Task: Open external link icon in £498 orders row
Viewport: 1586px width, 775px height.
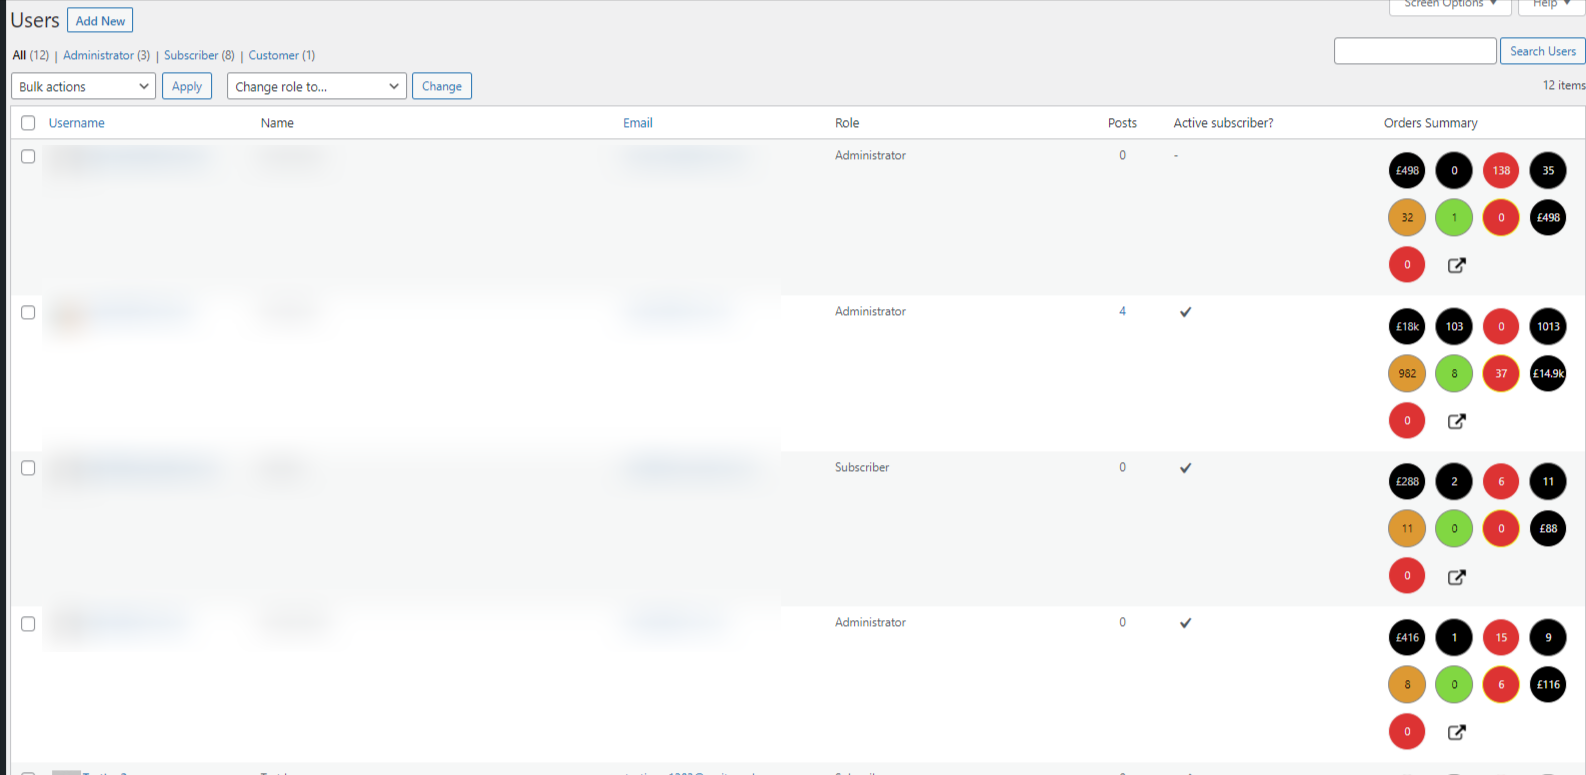Action: 1456,265
